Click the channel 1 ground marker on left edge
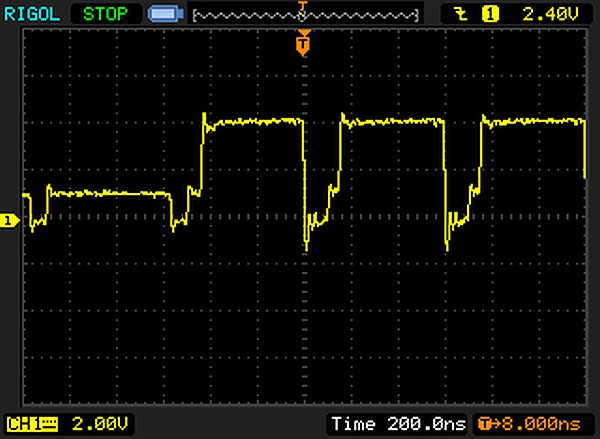 (x=10, y=220)
